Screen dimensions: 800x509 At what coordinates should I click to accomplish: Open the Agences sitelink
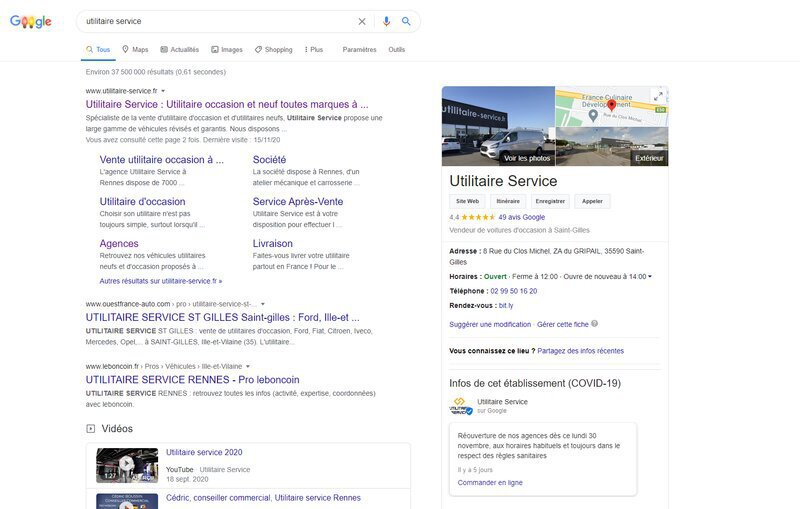[119, 244]
